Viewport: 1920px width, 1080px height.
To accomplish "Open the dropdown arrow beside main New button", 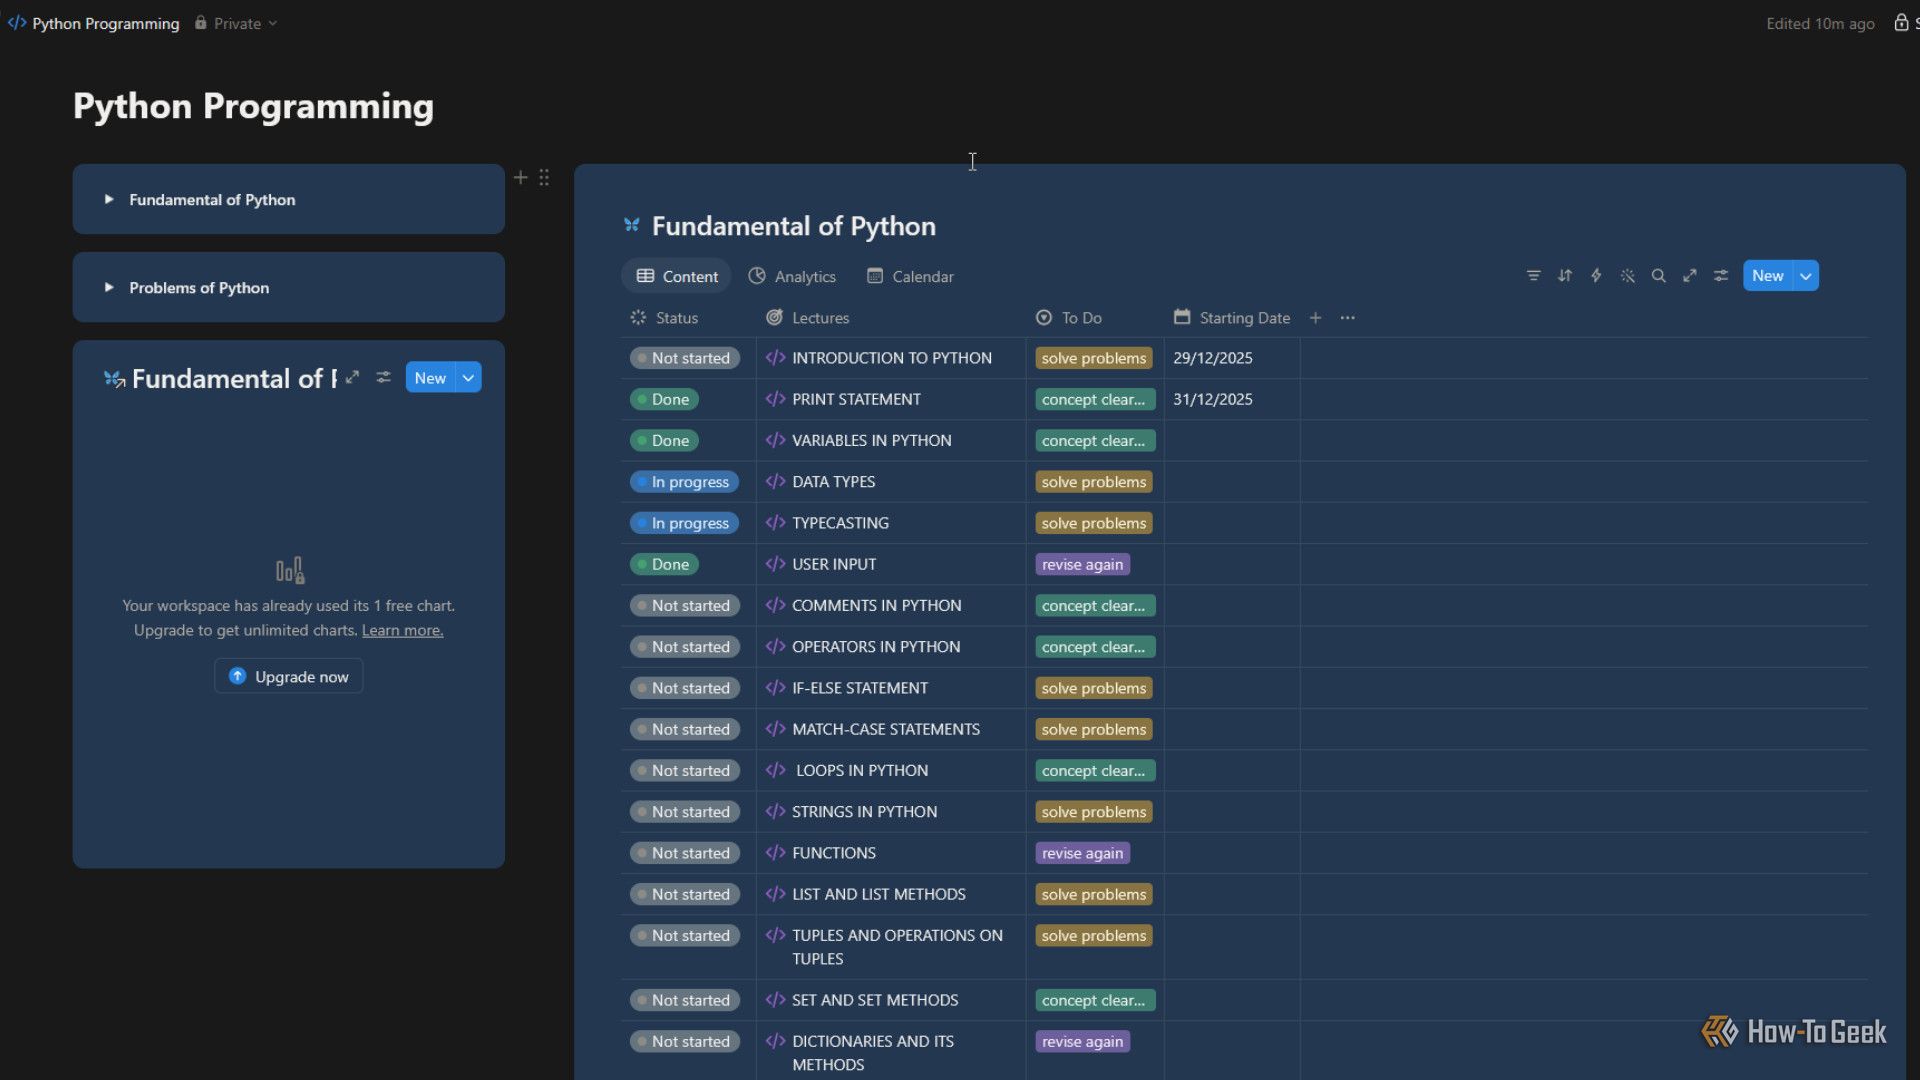I will 1805,276.
